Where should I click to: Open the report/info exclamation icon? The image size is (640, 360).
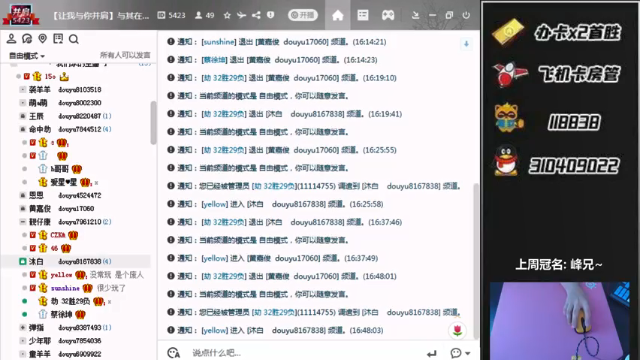point(271,15)
